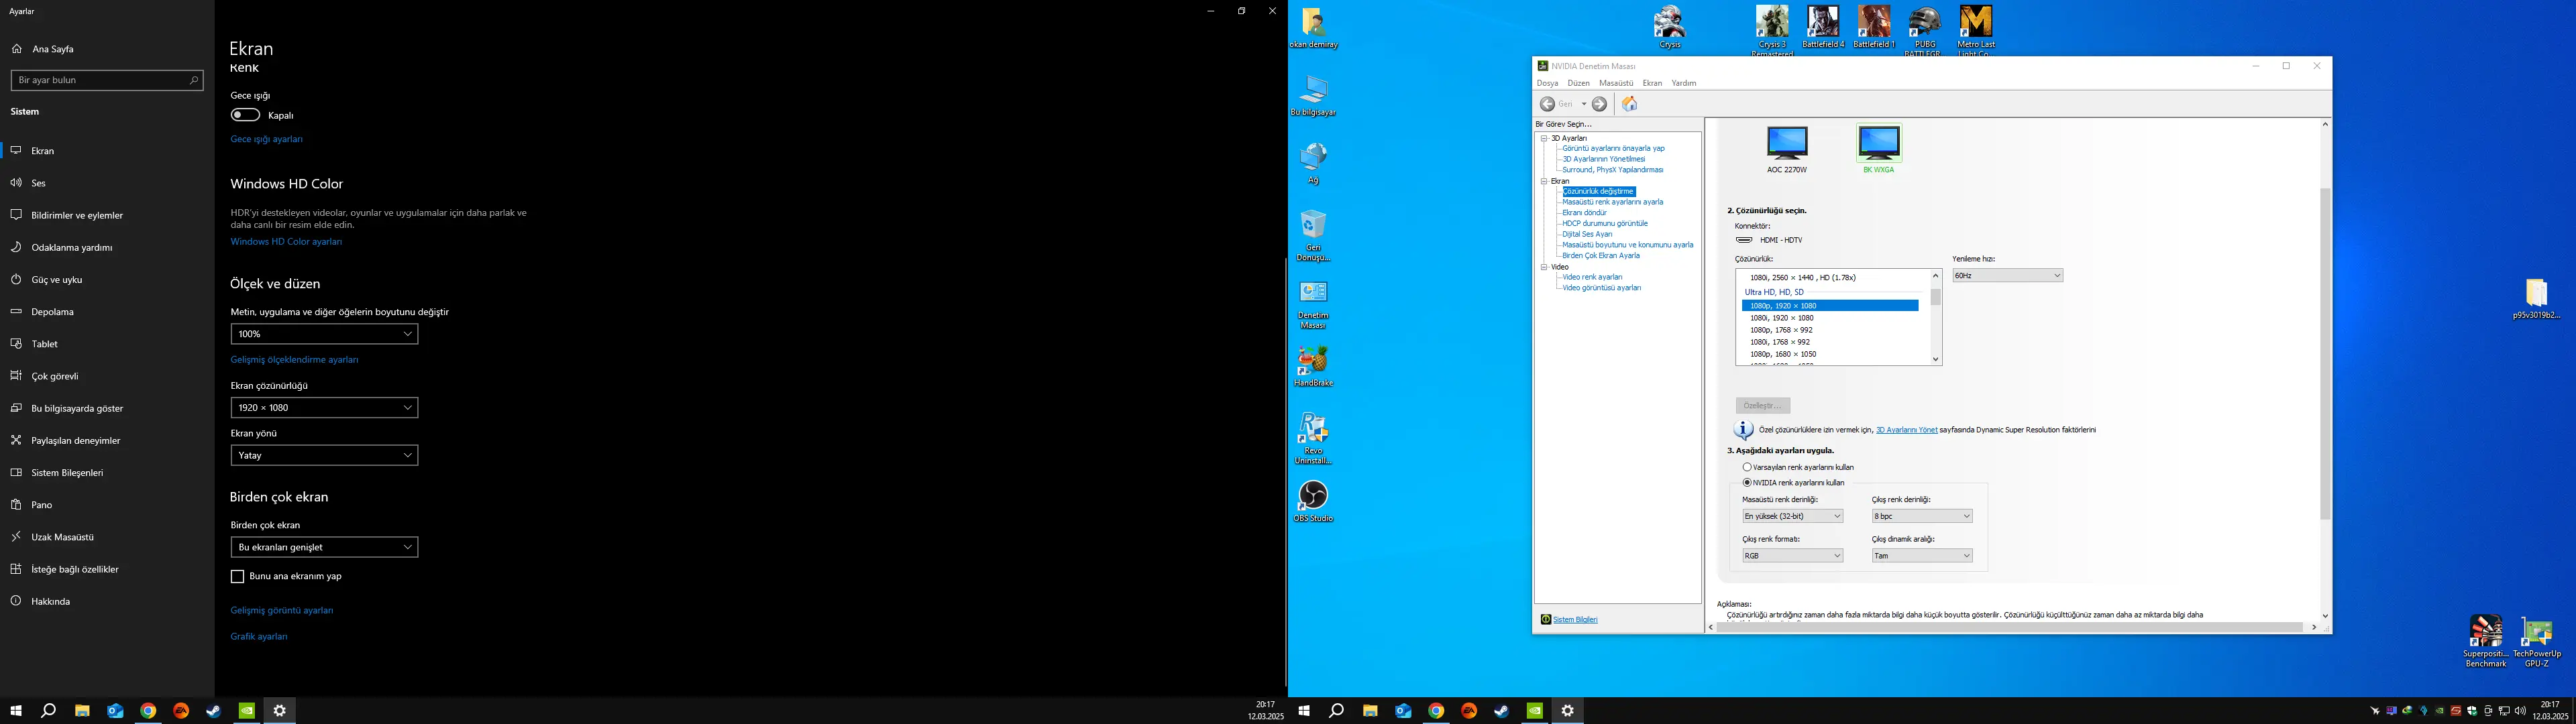This screenshot has width=2576, height=724.
Task: Collapse the 3D Ayarları tree node
Action: pyautogui.click(x=1544, y=138)
